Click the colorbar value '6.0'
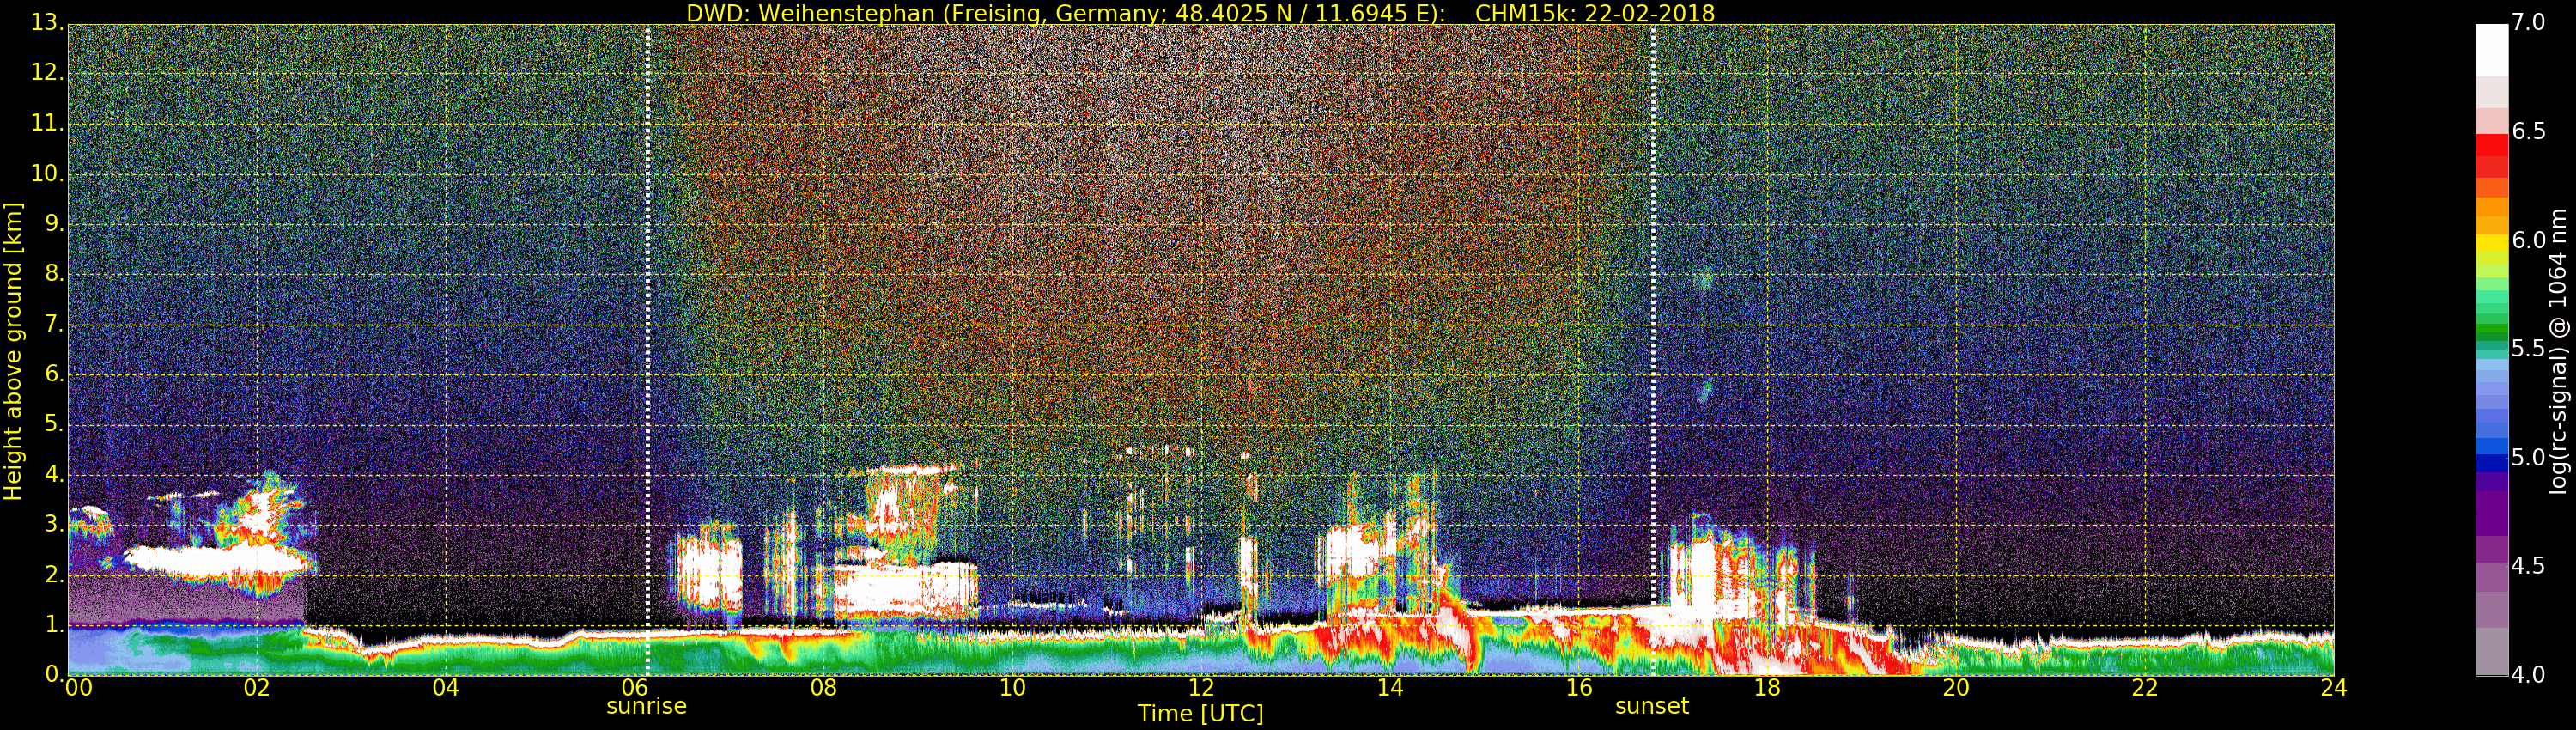 click(x=2529, y=240)
